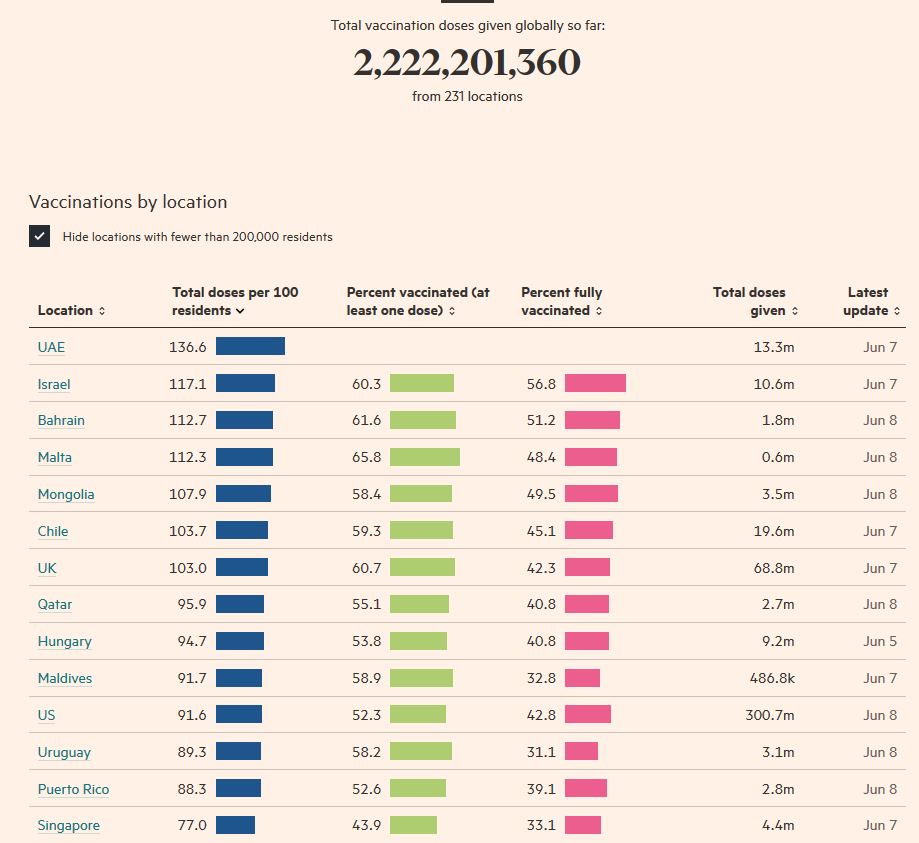Sort by Total doses per 100 residents
The width and height of the screenshot is (919, 843).
235,301
